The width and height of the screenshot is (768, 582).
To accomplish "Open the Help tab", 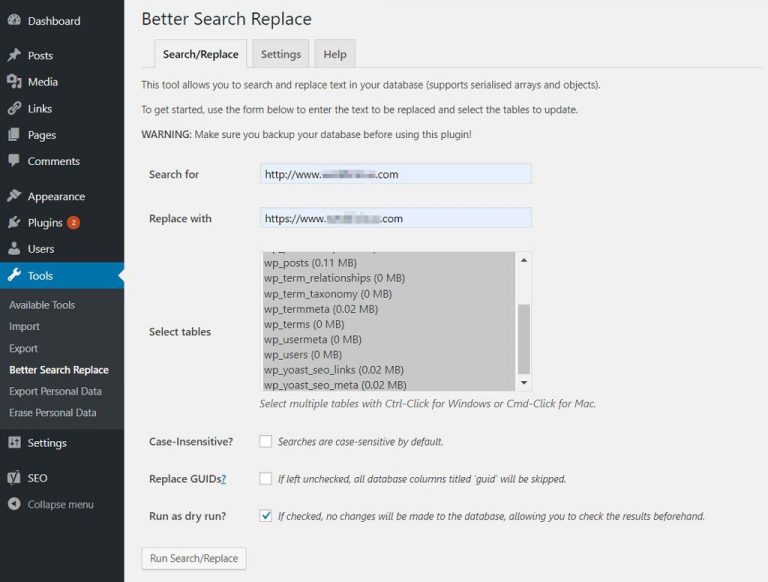I will point(335,55).
